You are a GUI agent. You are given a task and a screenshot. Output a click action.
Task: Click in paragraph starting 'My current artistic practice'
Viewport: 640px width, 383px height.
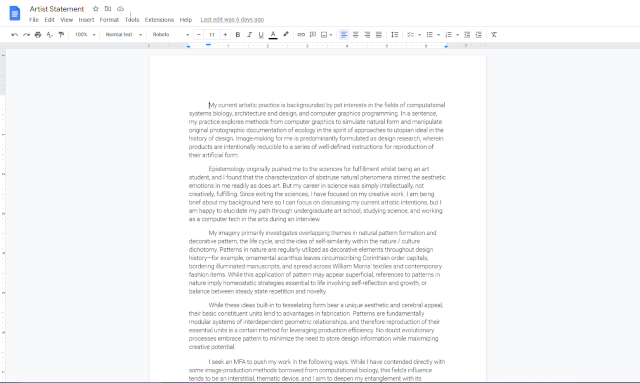pyautogui.click(x=317, y=130)
